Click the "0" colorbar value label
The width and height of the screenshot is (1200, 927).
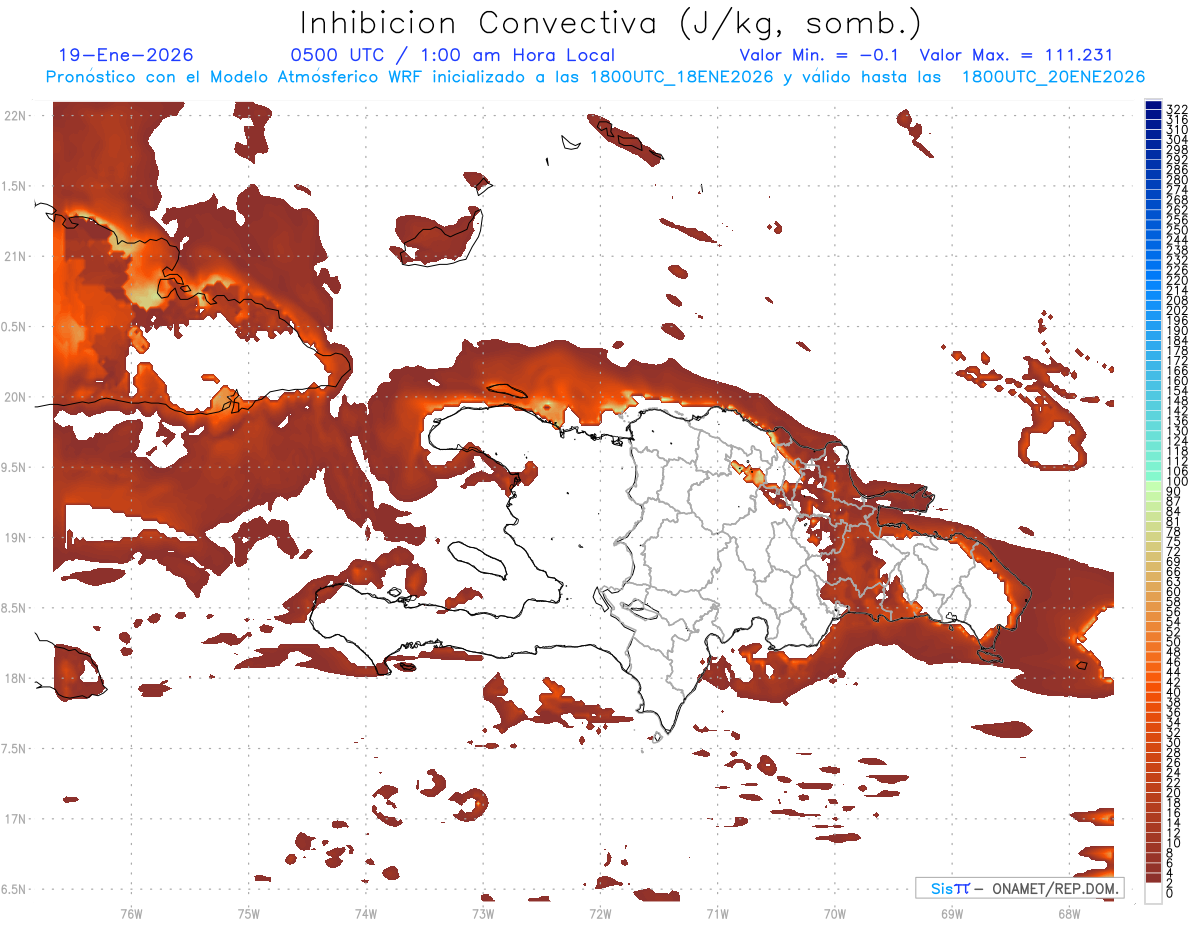coord(1170,893)
